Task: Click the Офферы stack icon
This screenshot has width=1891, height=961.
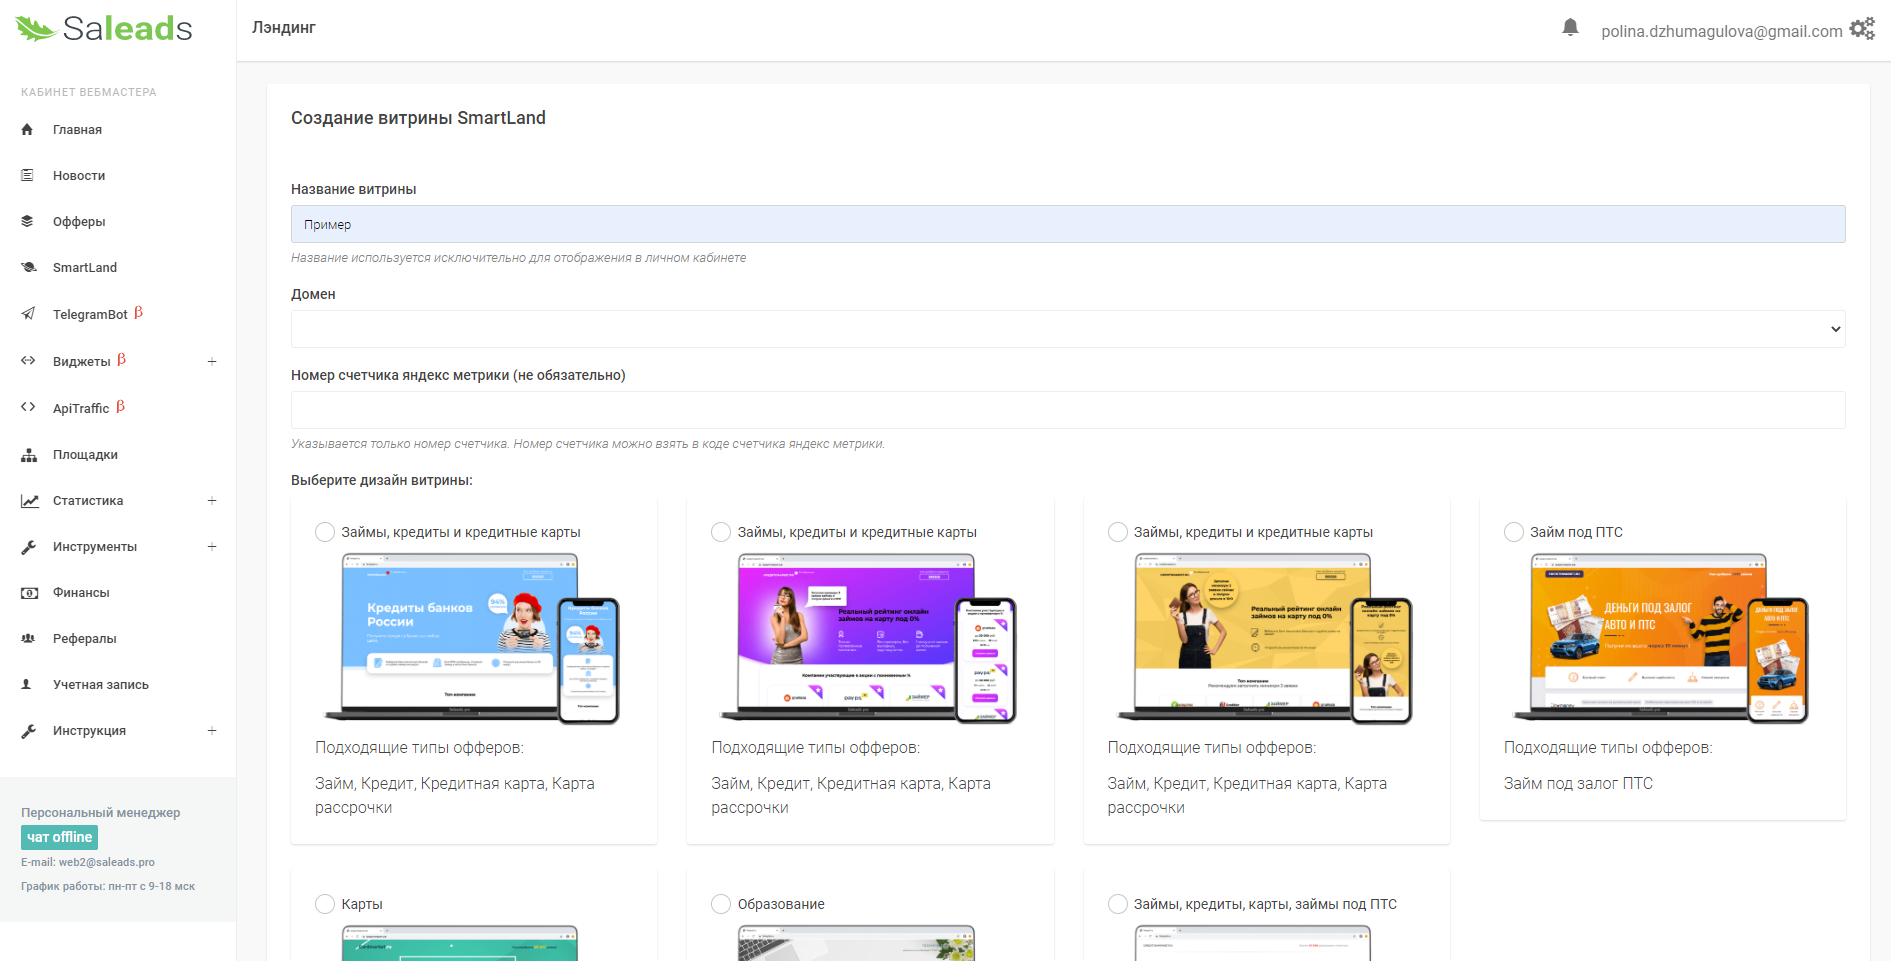Action: click(x=28, y=222)
